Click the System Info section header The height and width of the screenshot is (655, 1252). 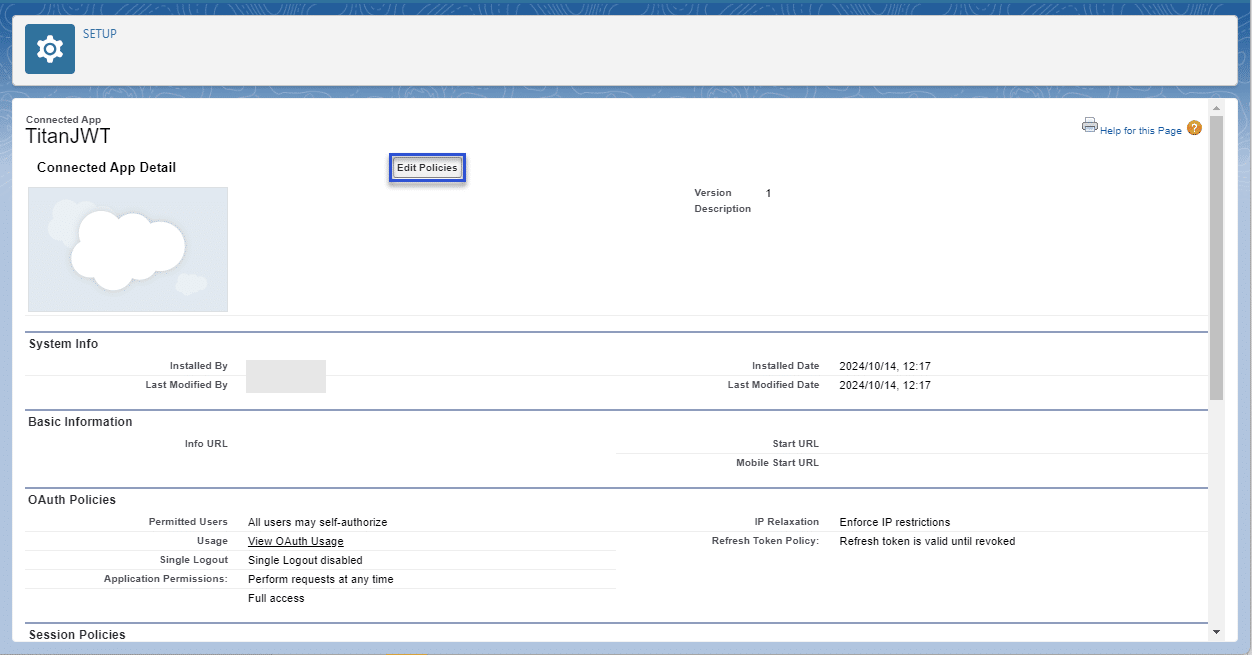[x=64, y=344]
